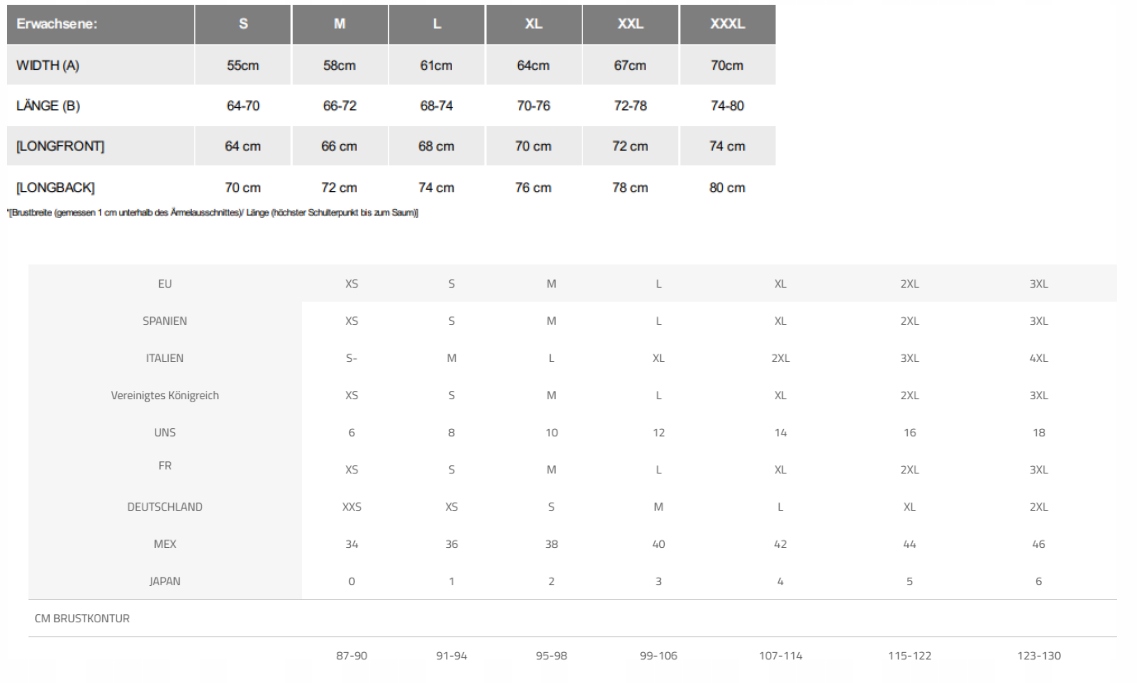Select the LÄNGE (B) row label
The width and height of the screenshot is (1138, 683).
point(48,106)
